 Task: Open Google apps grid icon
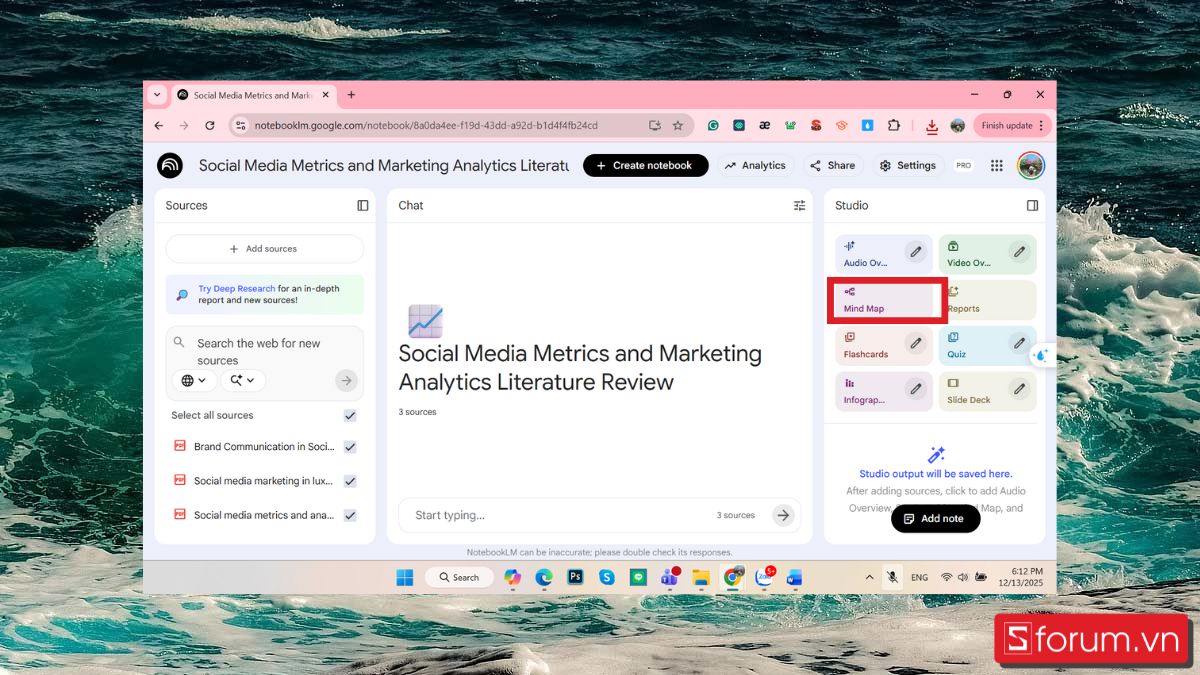pos(997,165)
